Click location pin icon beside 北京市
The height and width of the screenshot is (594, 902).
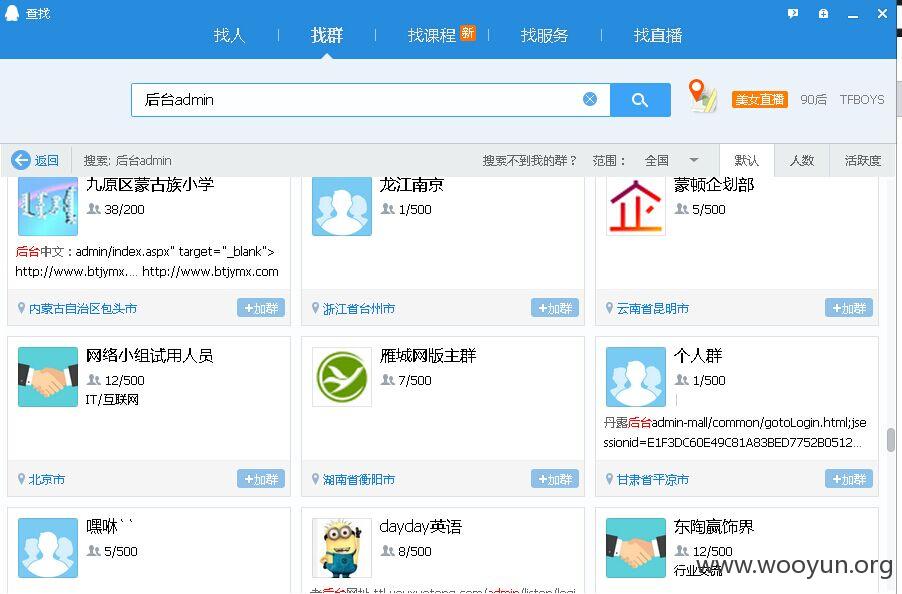[21, 479]
